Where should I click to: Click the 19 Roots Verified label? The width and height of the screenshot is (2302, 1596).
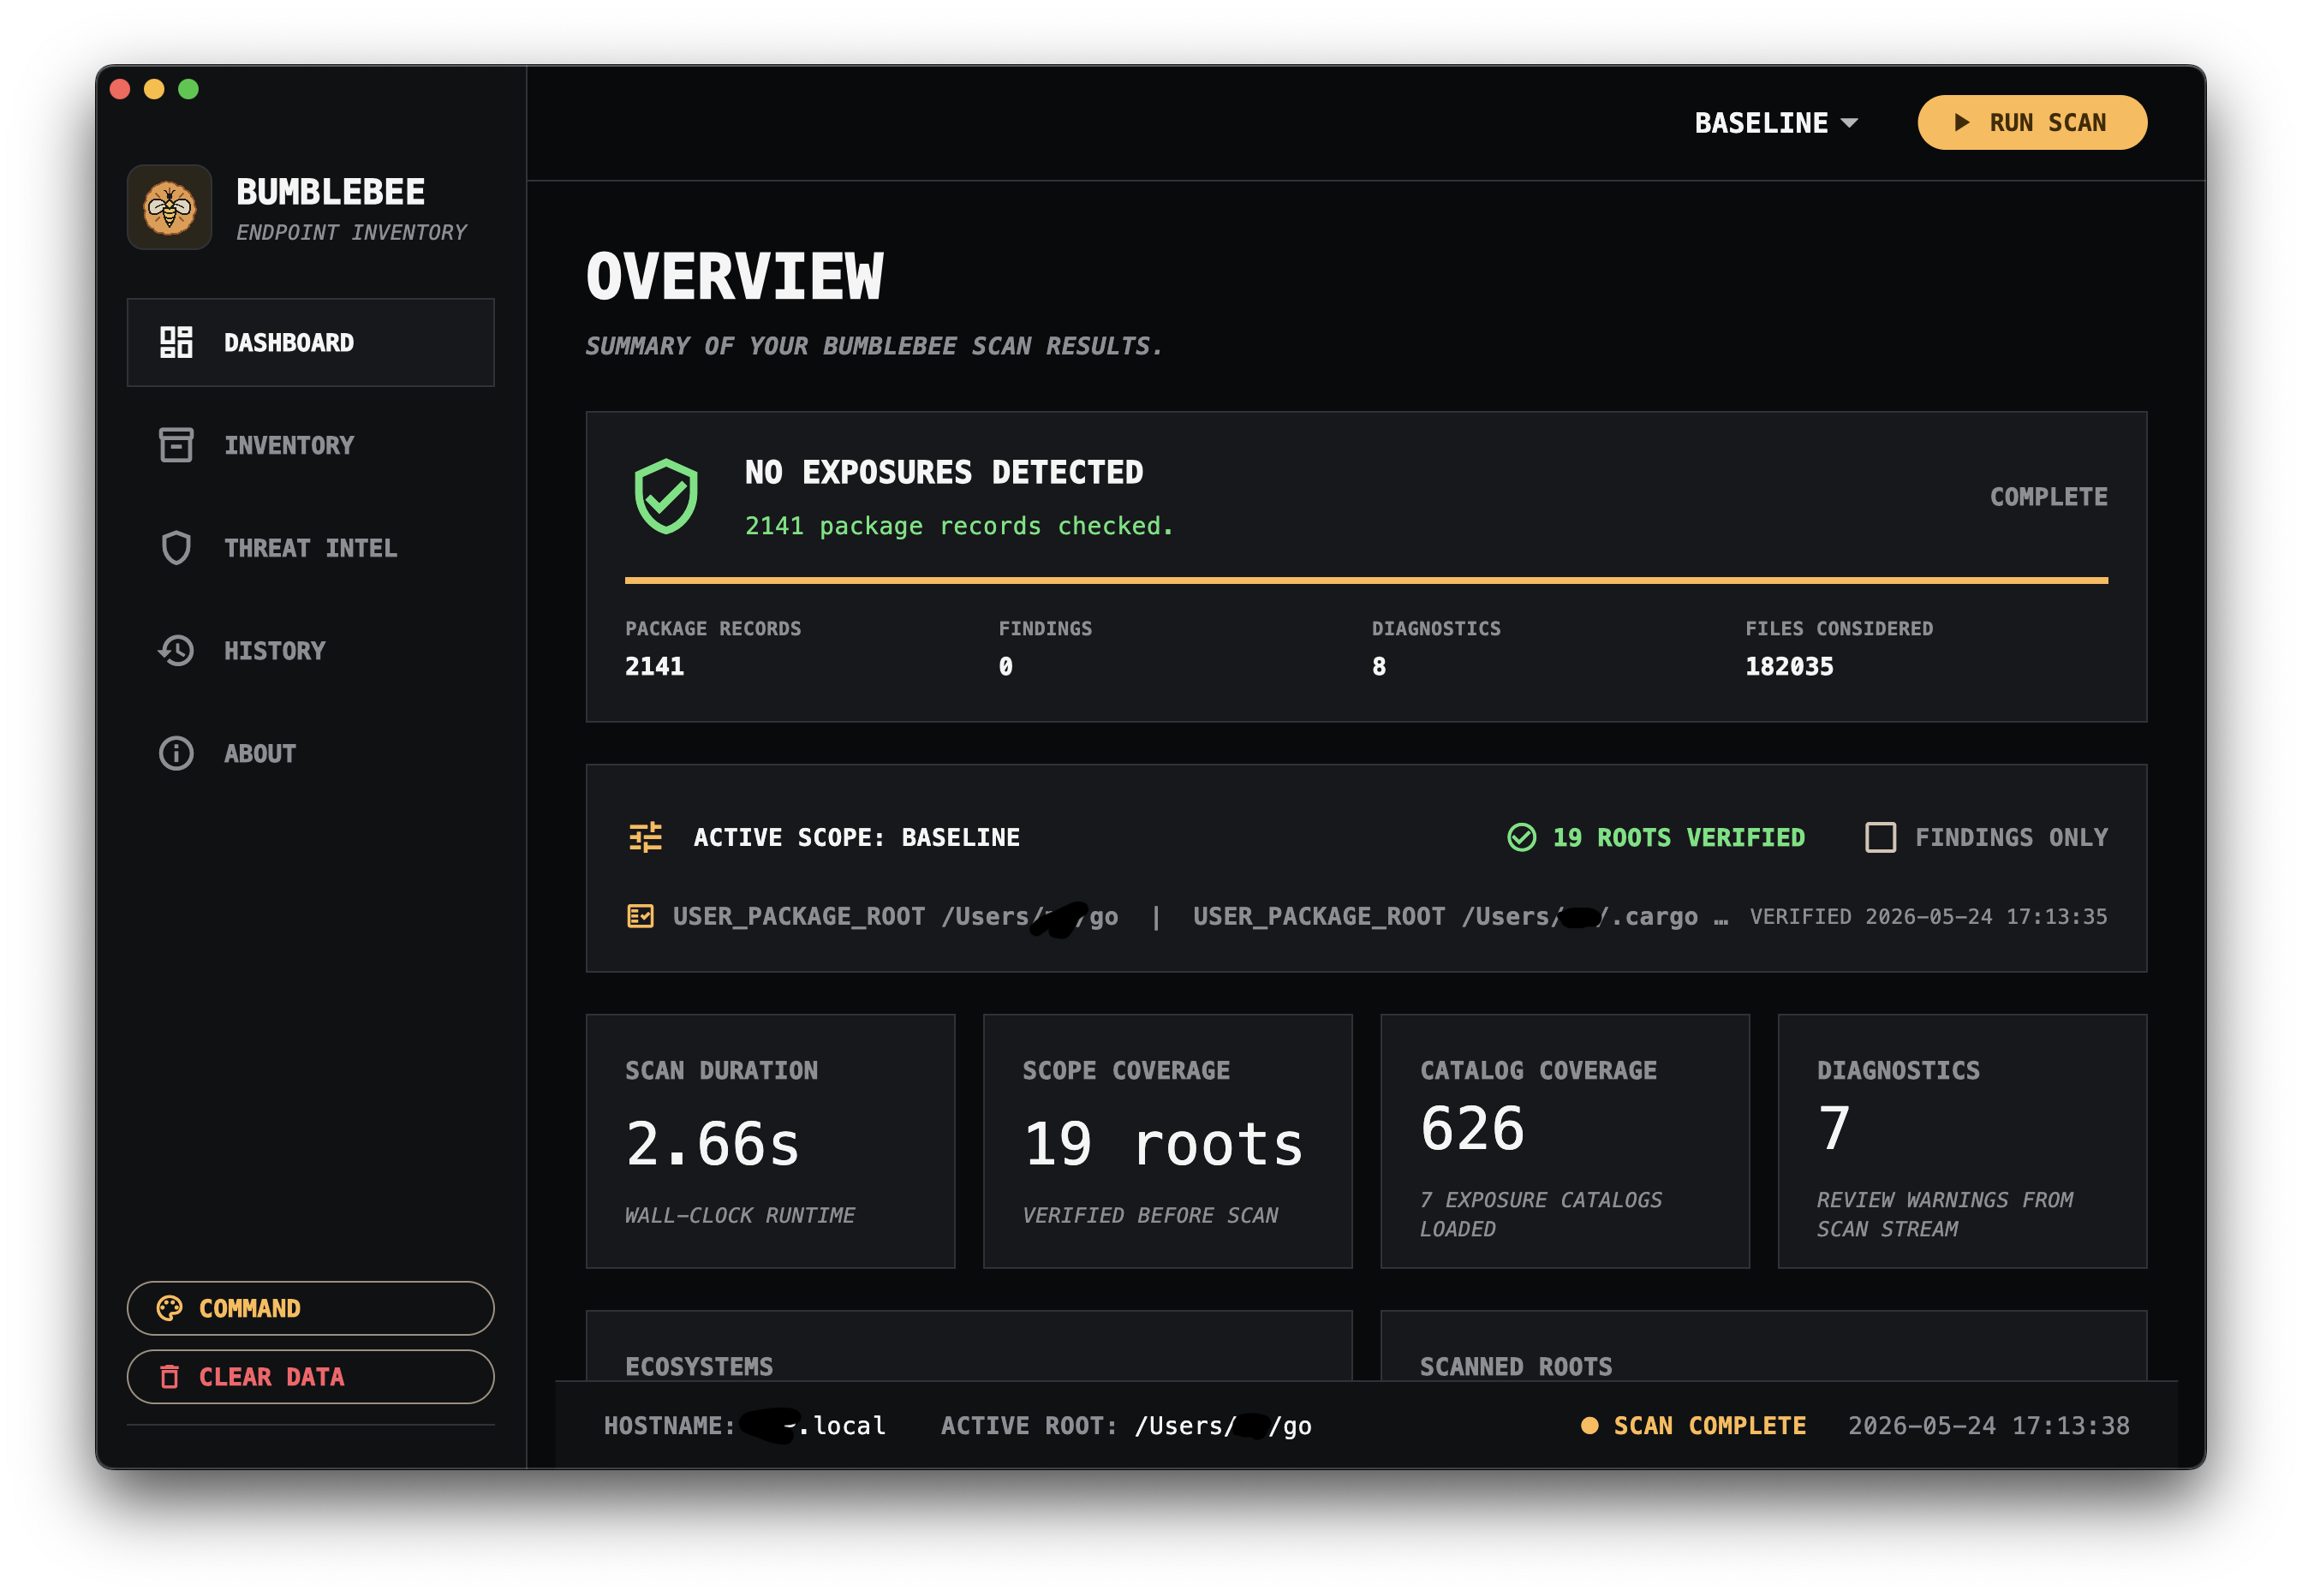click(1679, 837)
